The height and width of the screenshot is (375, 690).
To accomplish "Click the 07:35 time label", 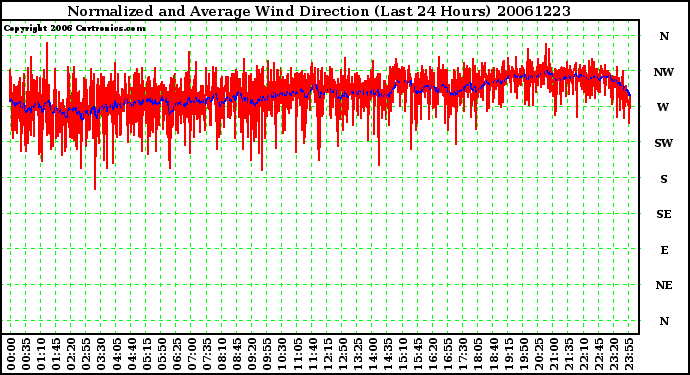I will pos(207,354).
